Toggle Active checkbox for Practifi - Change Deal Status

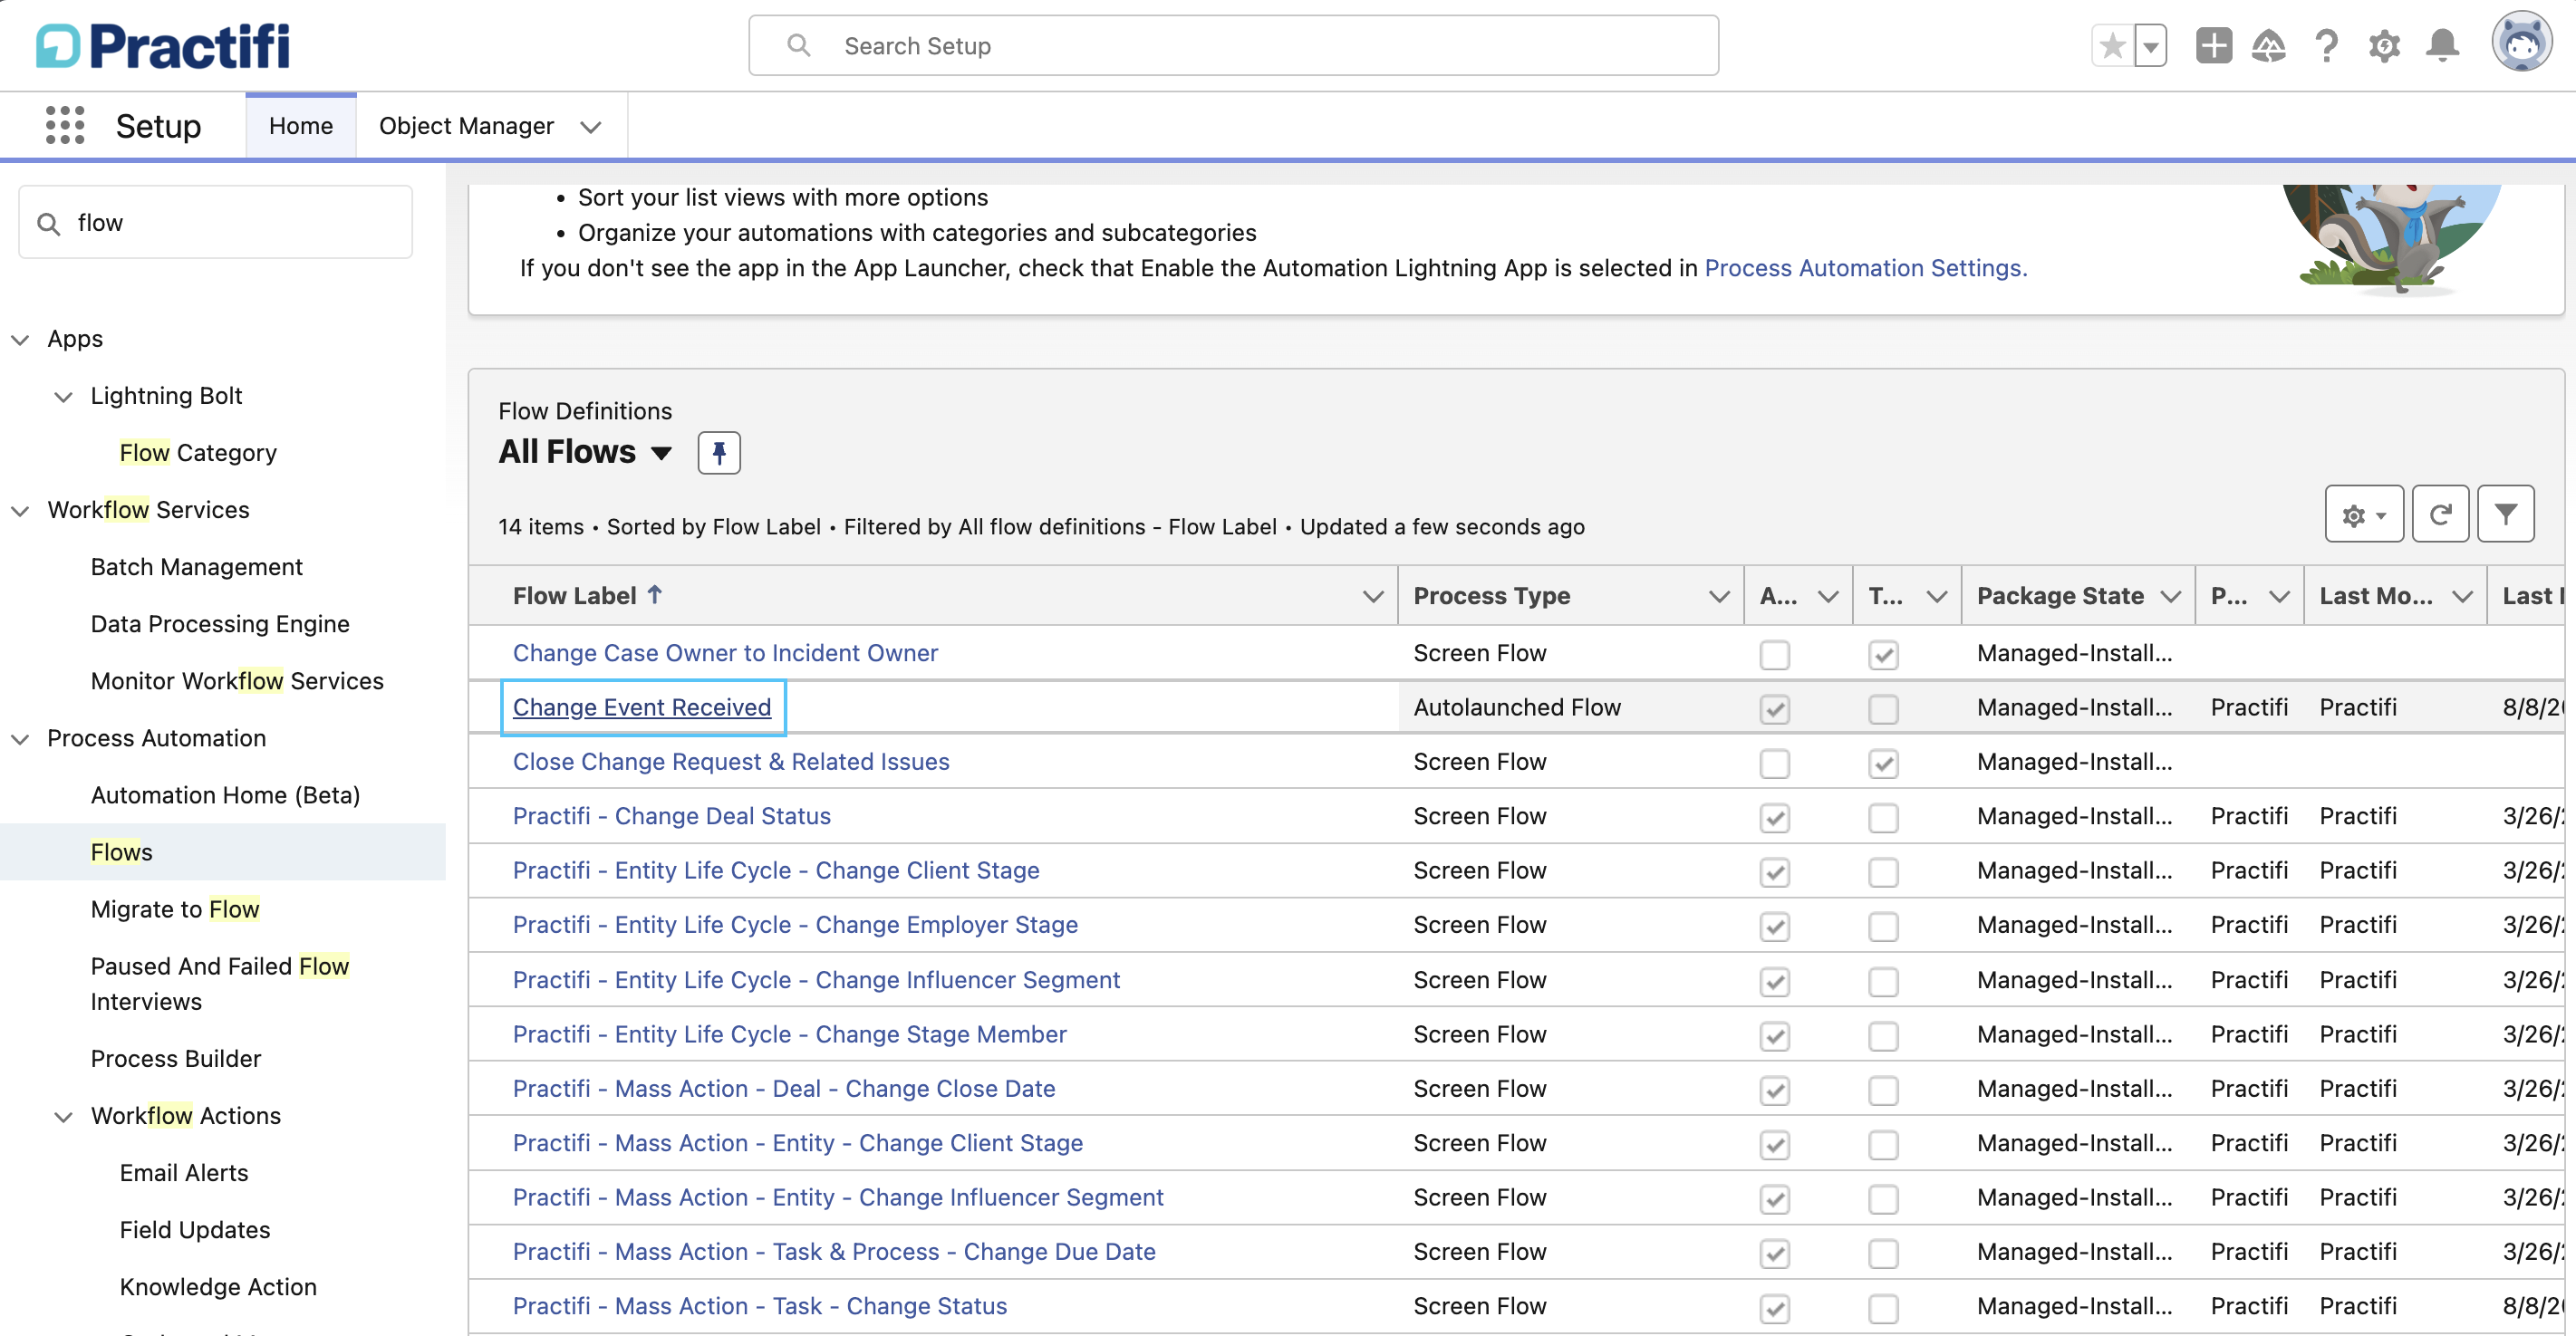tap(1775, 817)
